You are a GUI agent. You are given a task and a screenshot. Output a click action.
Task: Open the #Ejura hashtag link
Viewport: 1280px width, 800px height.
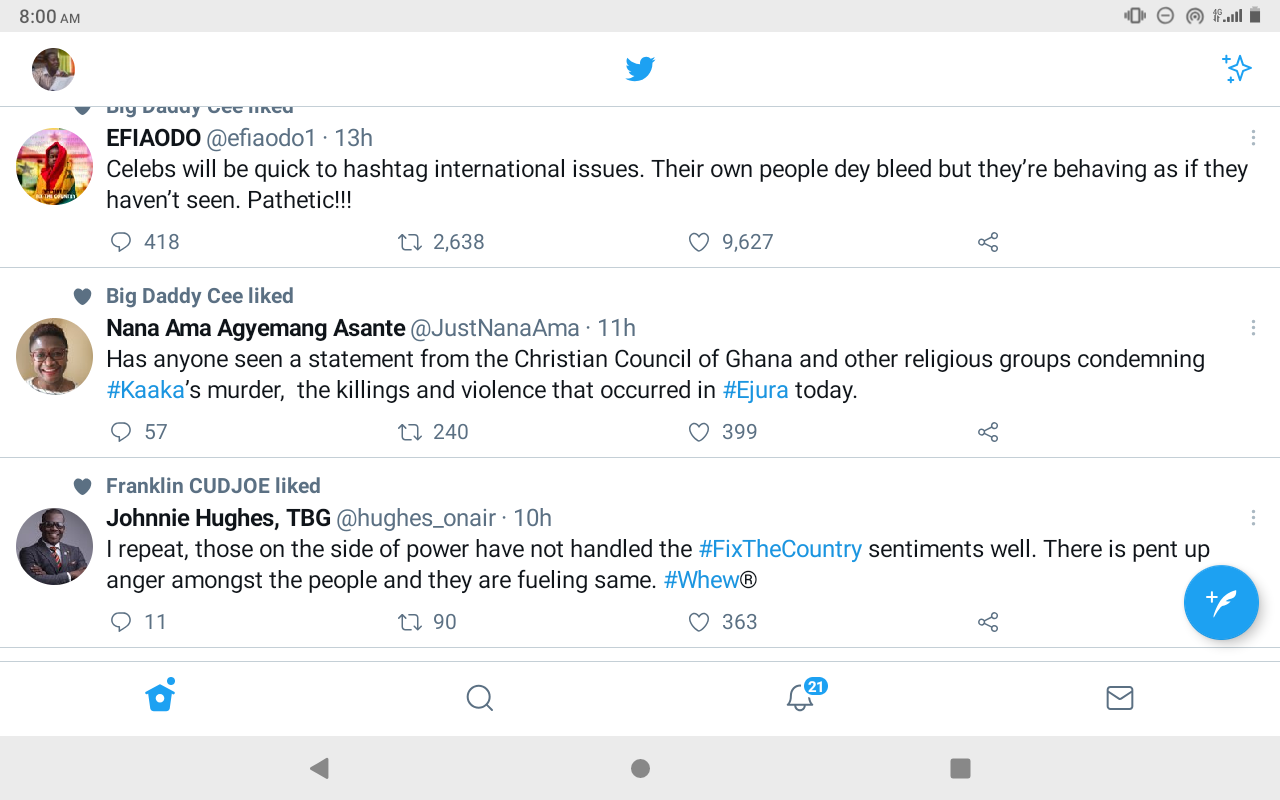[755, 390]
